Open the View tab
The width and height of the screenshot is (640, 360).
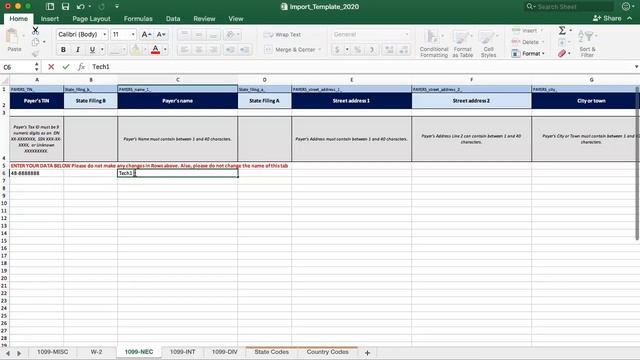click(x=236, y=19)
